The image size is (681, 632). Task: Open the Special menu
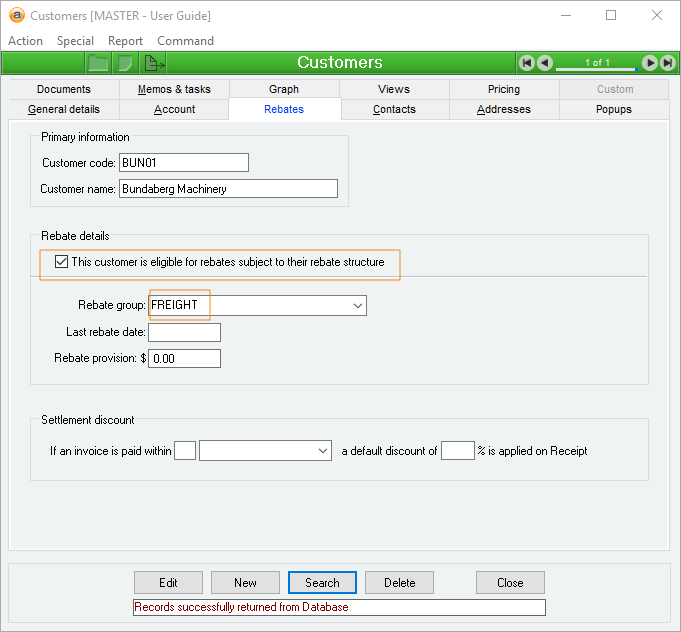[x=75, y=41]
